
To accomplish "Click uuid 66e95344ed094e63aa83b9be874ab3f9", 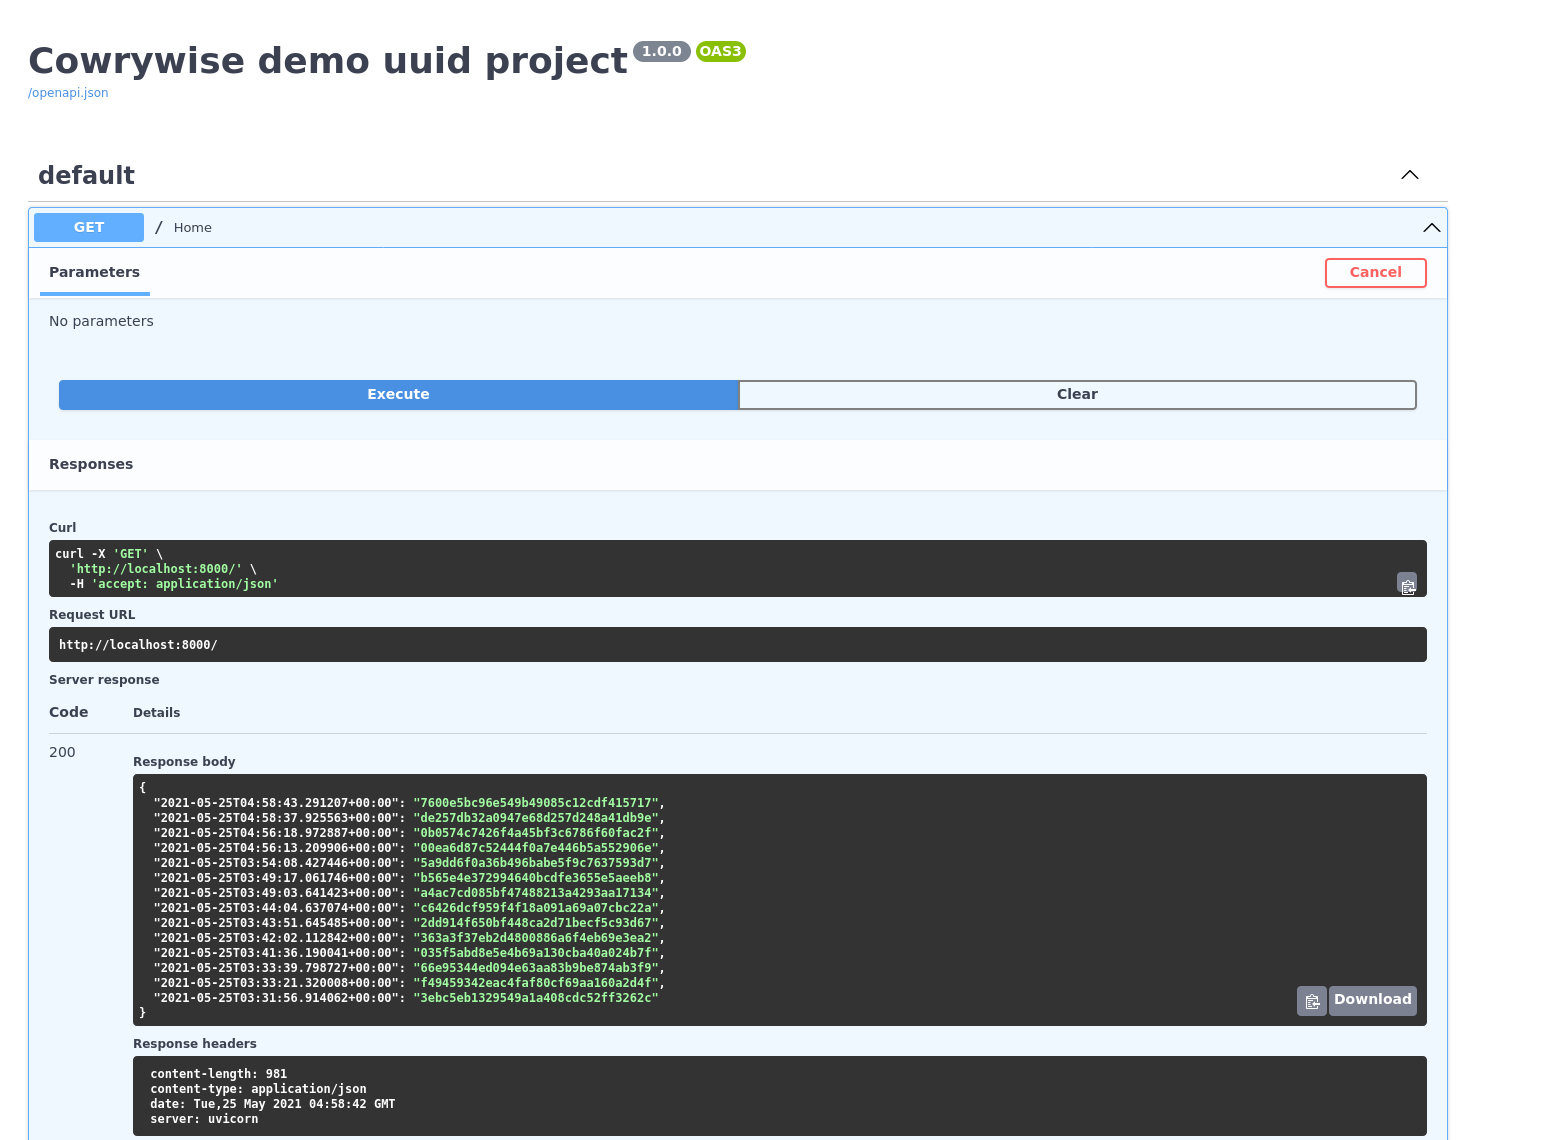I will coord(536,968).
